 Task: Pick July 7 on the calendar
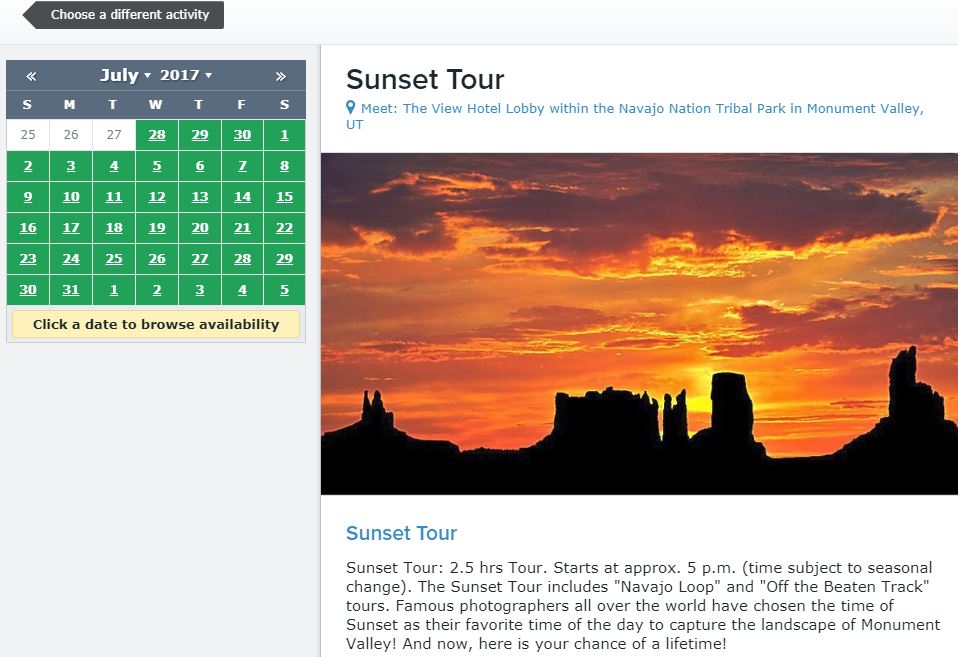[243, 166]
